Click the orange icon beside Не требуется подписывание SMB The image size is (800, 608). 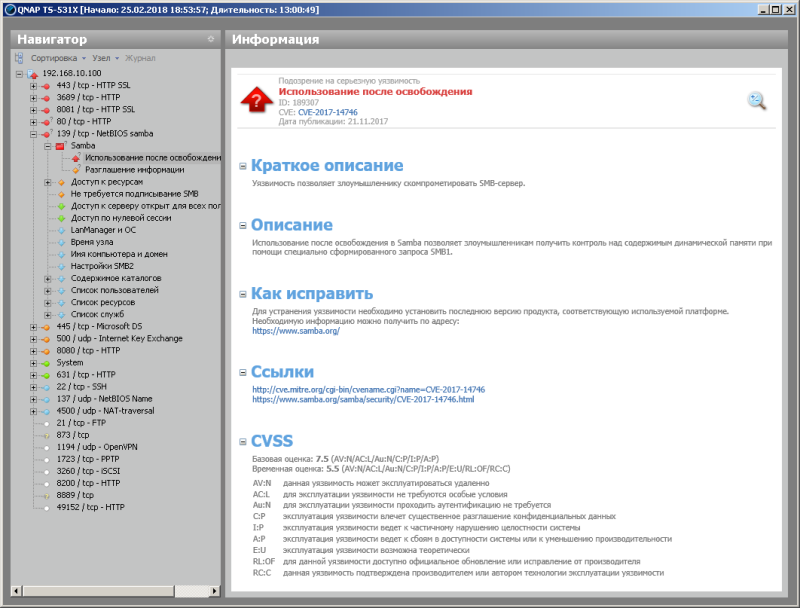61,194
